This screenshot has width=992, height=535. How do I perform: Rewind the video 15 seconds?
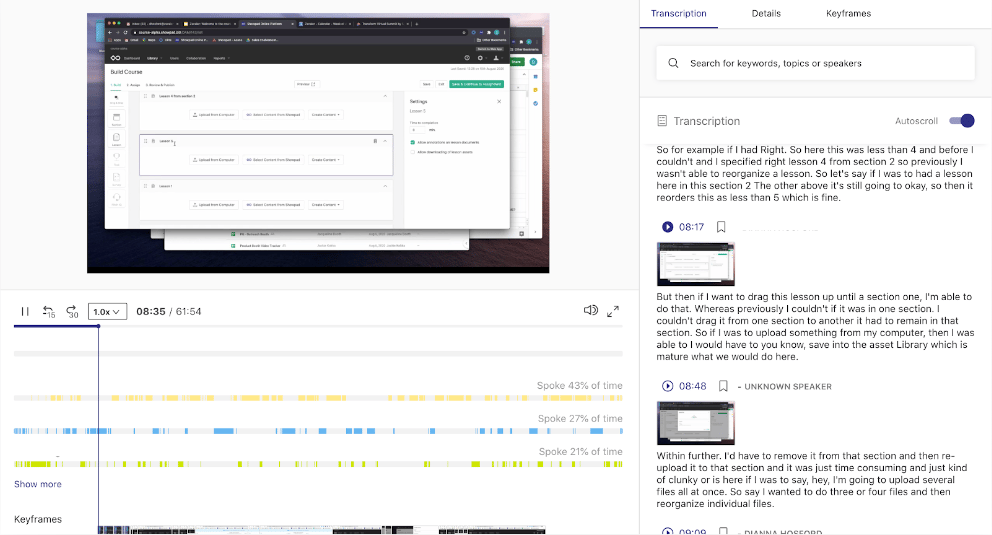pyautogui.click(x=48, y=312)
